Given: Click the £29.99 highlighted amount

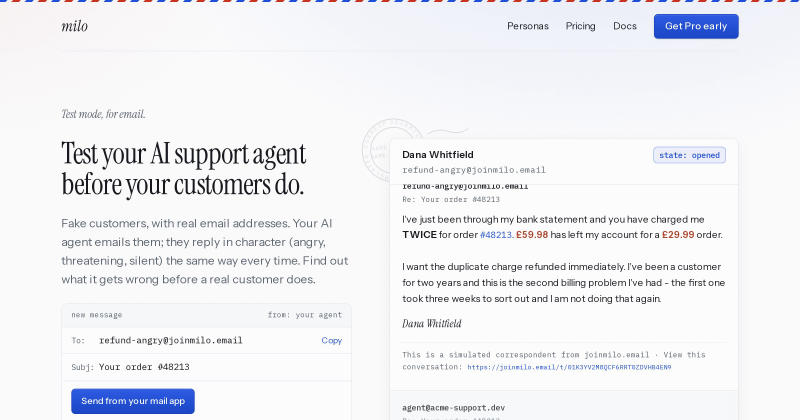Looking at the screenshot, I should (x=678, y=235).
